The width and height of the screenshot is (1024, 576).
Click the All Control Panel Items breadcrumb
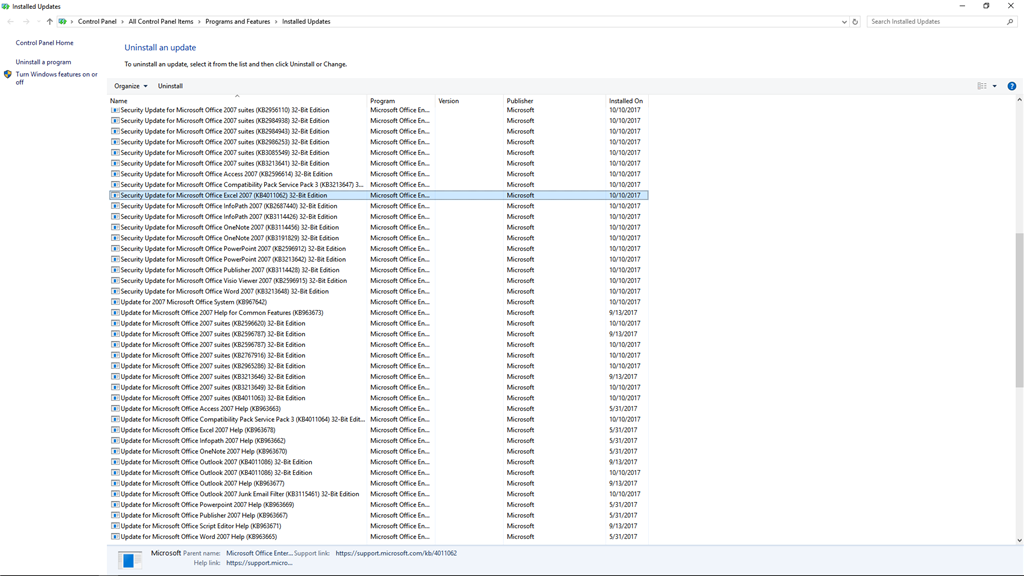click(x=161, y=22)
